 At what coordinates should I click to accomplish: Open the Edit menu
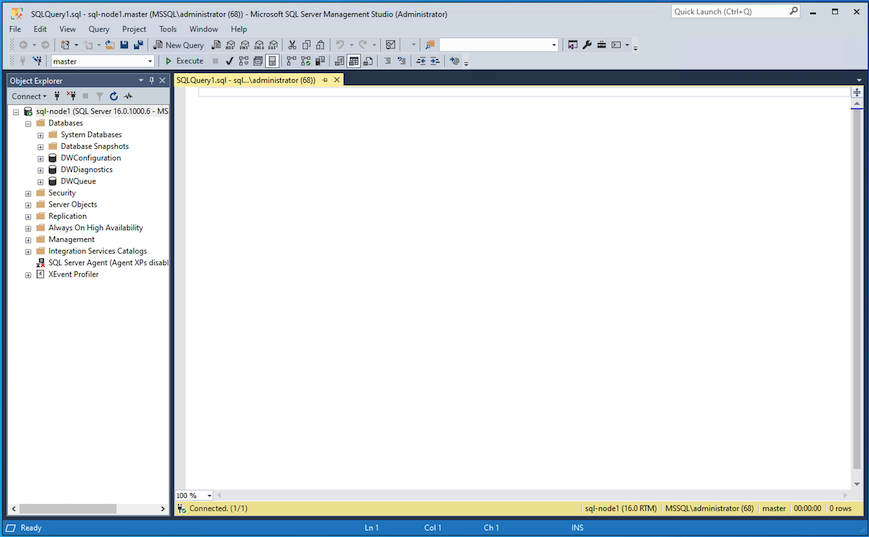40,29
